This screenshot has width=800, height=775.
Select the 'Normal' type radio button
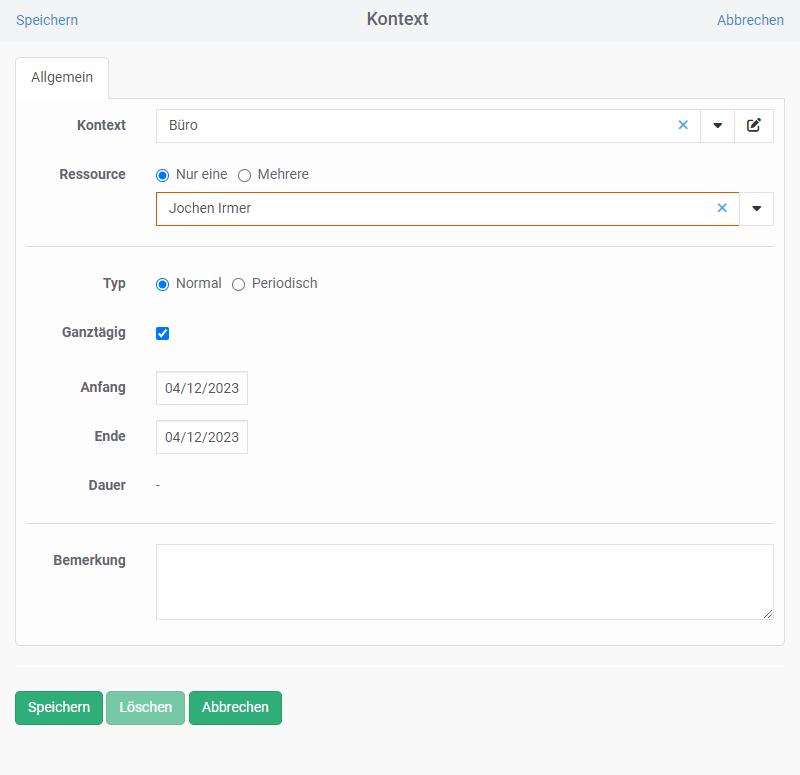(163, 284)
